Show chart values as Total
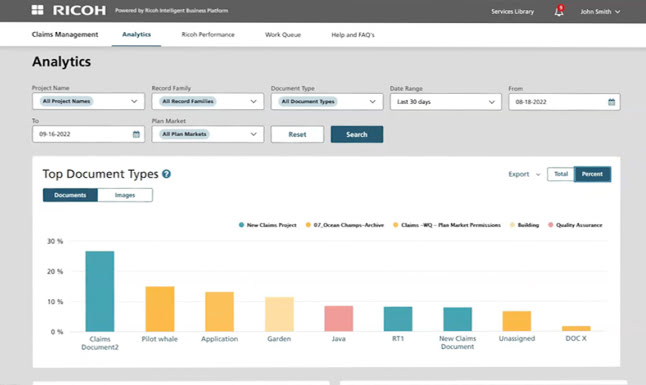The image size is (646, 385). click(x=561, y=174)
